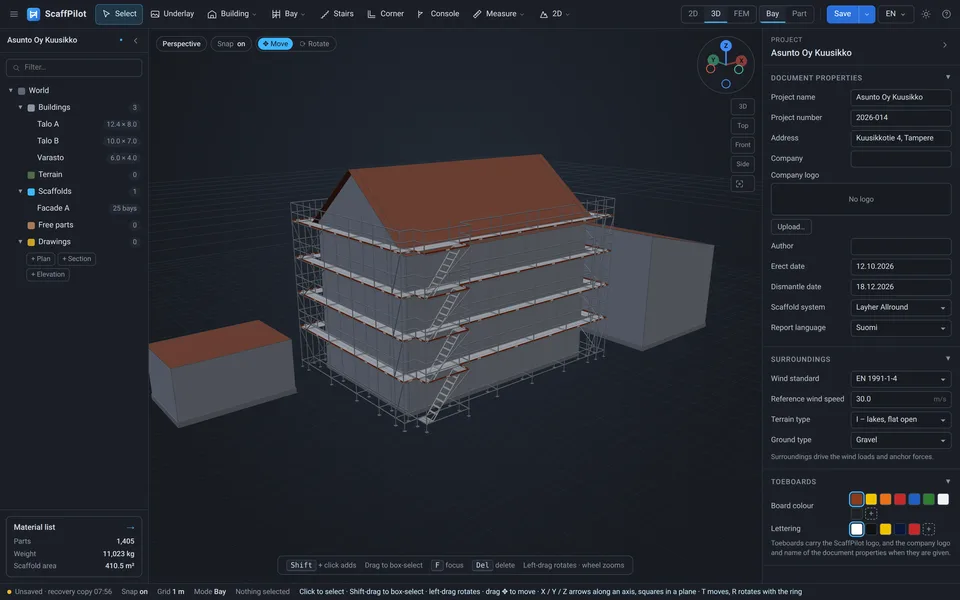
Task: Switch to the 2D view tab
Action: click(x=693, y=13)
